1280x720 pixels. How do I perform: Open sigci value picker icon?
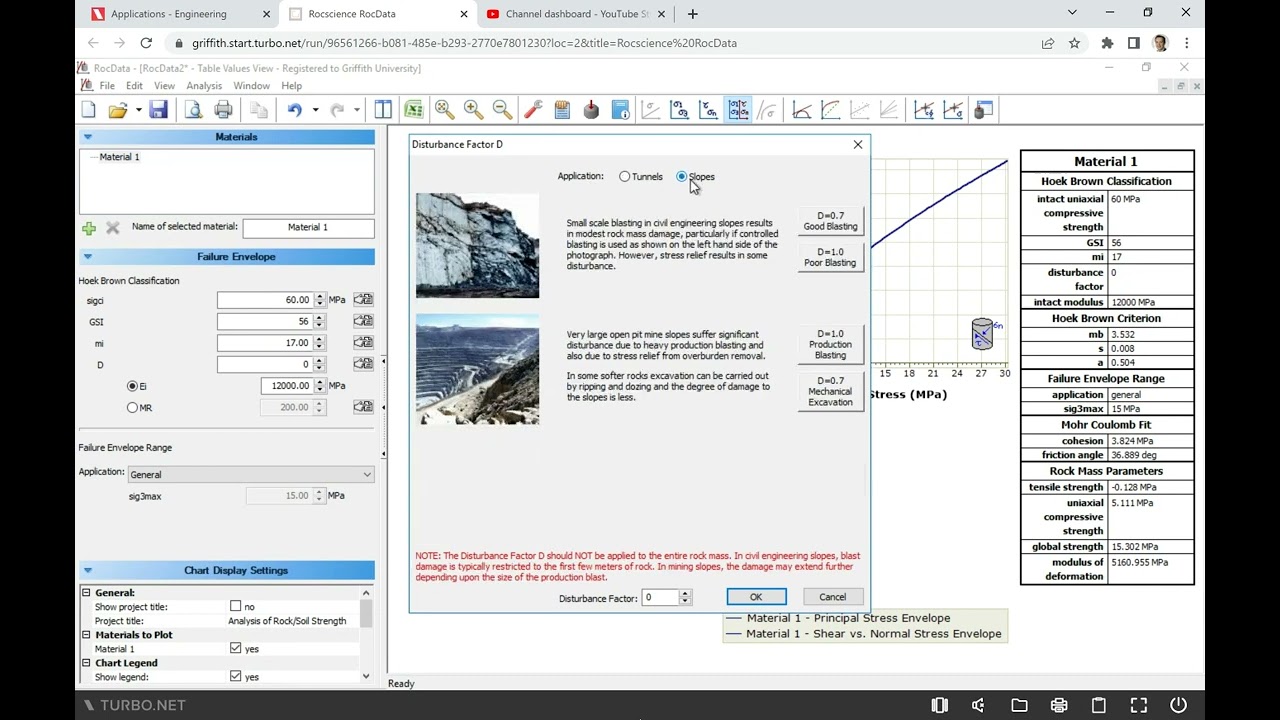click(363, 300)
